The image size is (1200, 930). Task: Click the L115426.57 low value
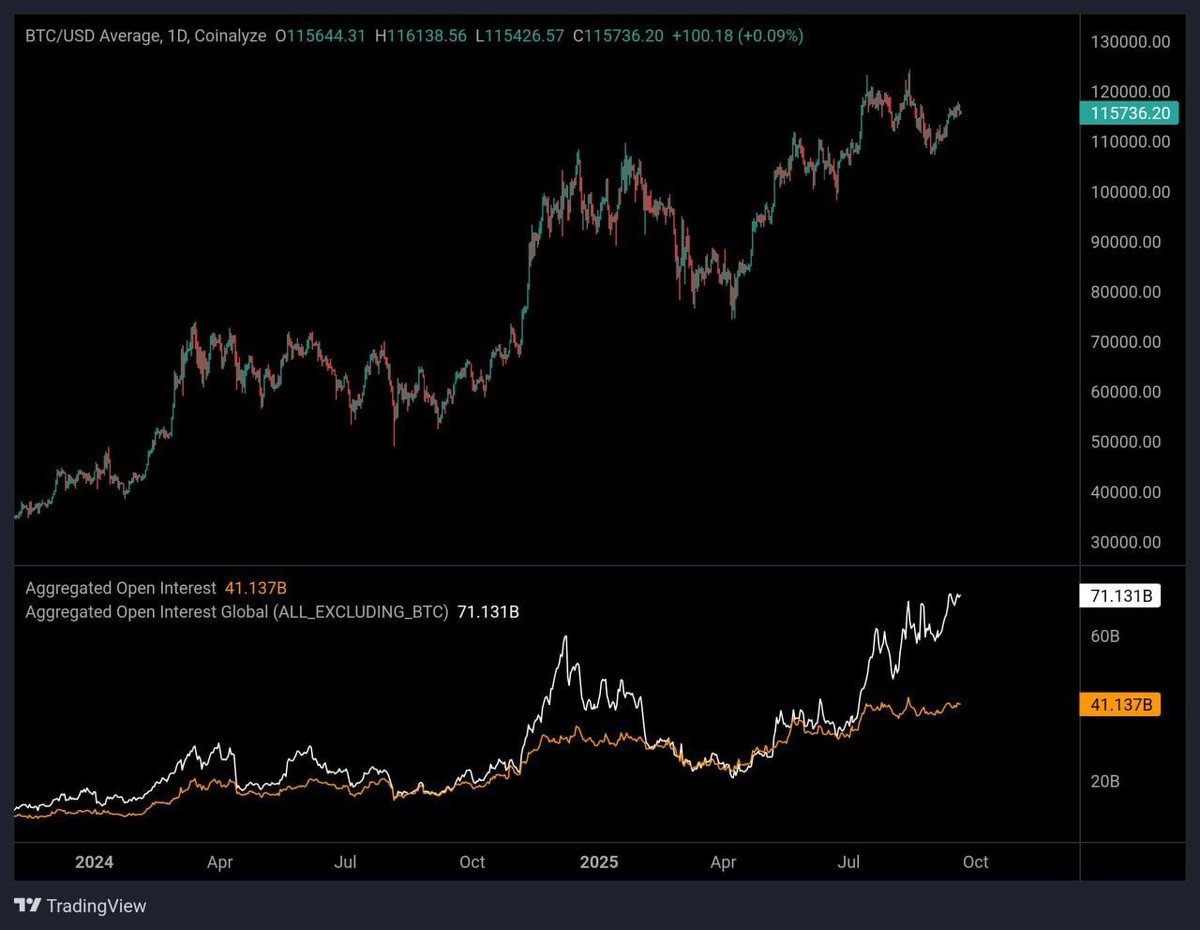point(520,35)
